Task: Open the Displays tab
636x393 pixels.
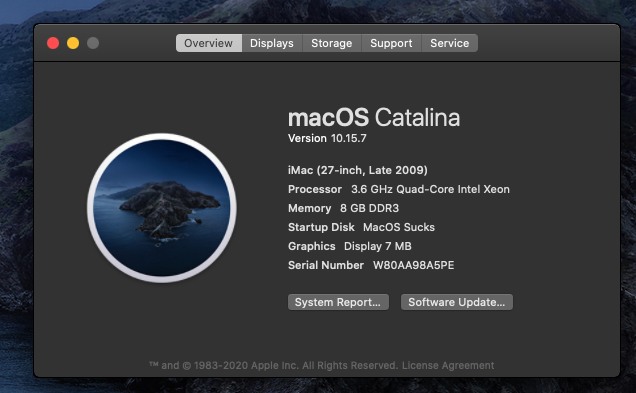Action: click(272, 43)
